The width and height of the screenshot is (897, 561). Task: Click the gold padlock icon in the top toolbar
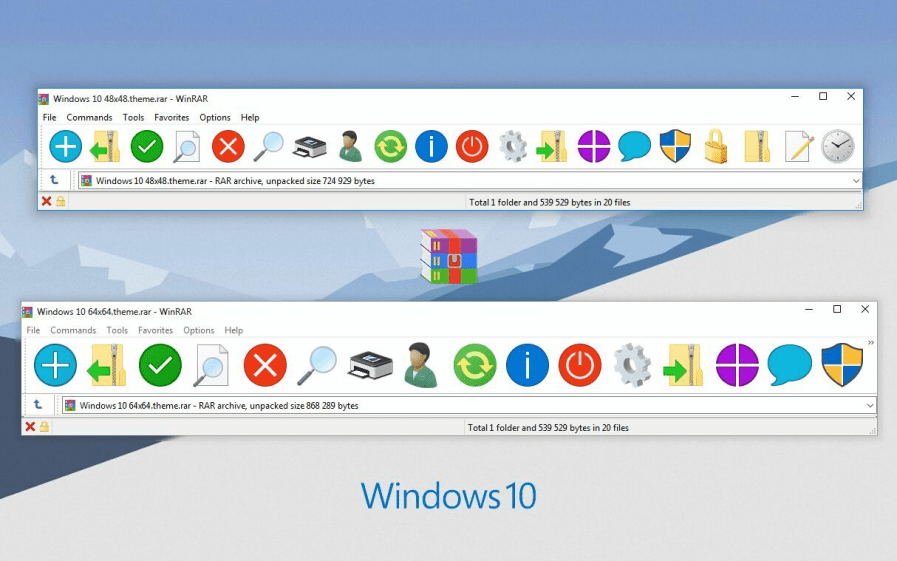pos(715,147)
